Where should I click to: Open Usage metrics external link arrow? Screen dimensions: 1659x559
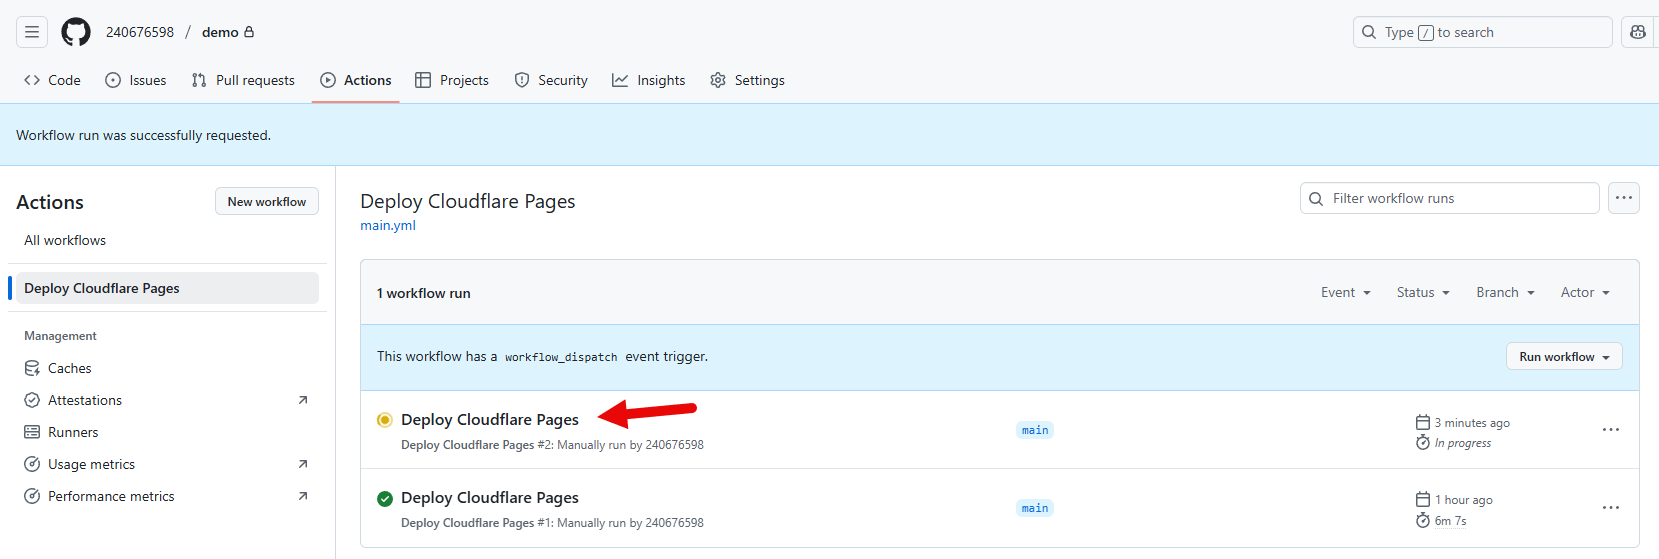pos(303,464)
